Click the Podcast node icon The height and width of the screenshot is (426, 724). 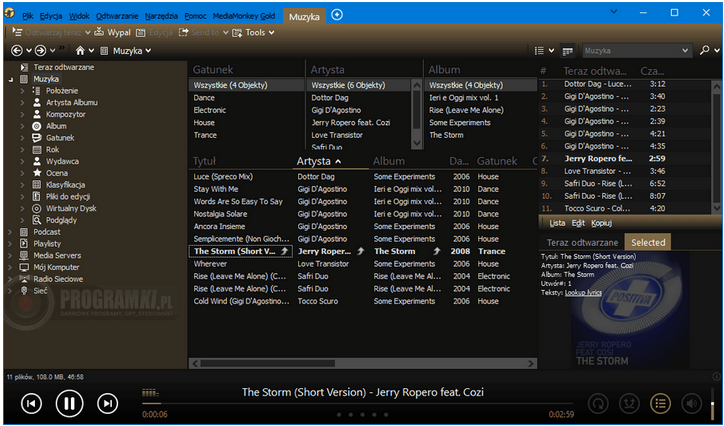click(24, 232)
